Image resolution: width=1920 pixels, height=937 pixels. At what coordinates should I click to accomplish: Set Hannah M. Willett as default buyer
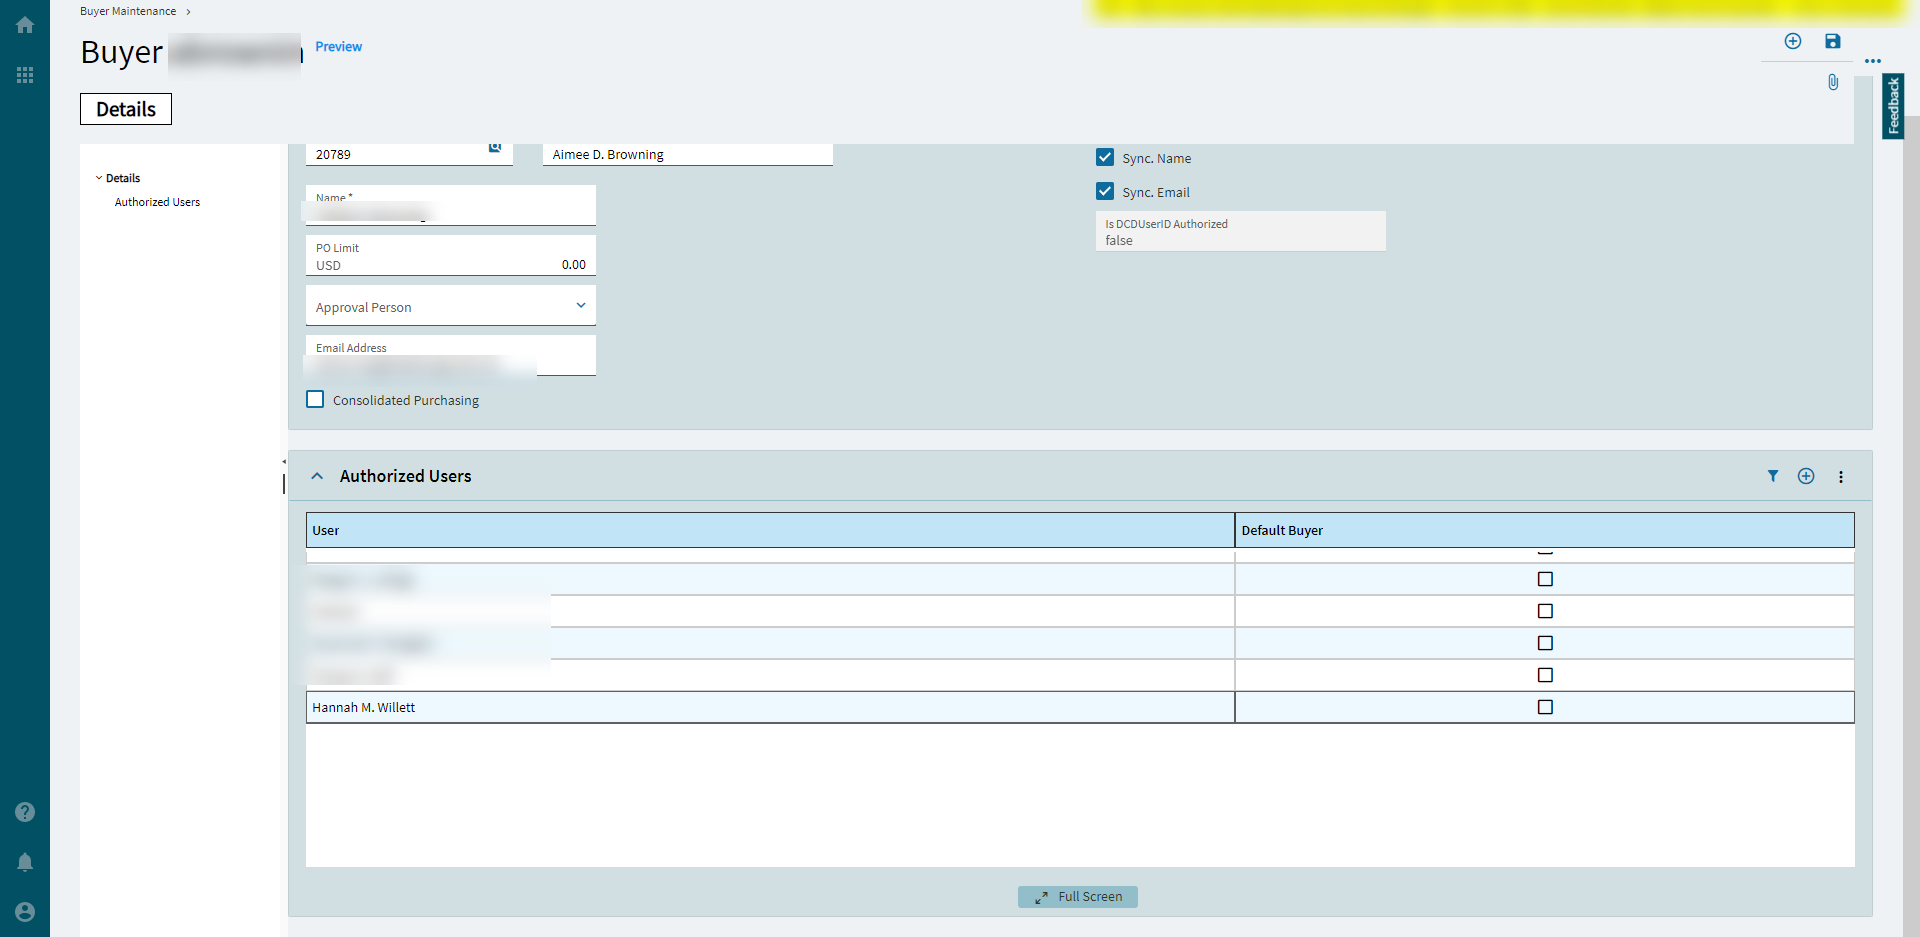point(1545,707)
